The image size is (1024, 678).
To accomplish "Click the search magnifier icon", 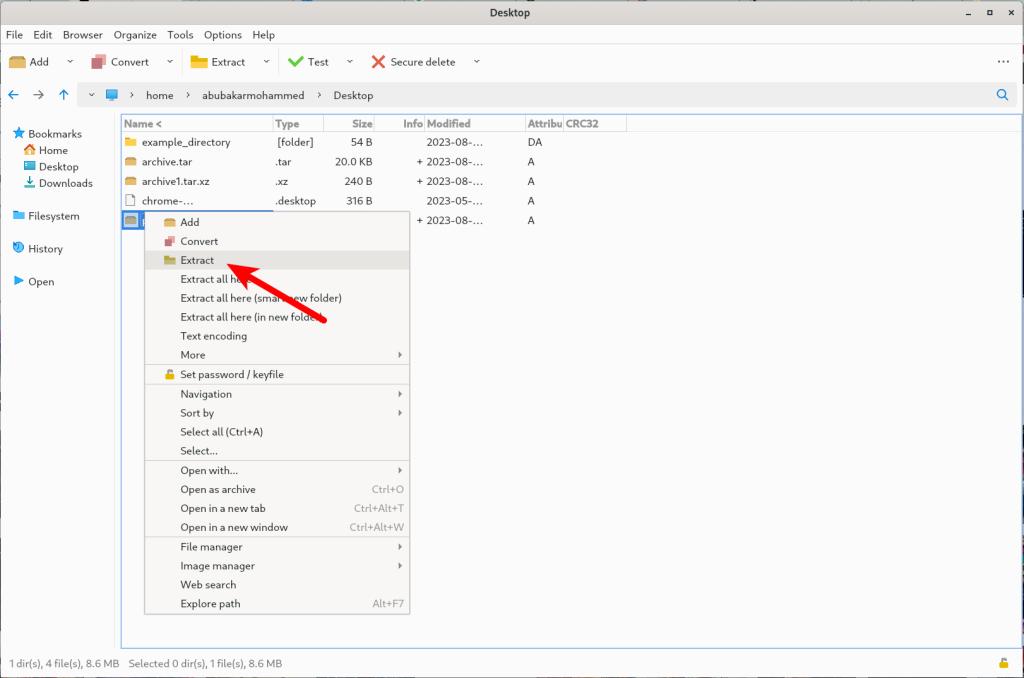I will [1000, 94].
